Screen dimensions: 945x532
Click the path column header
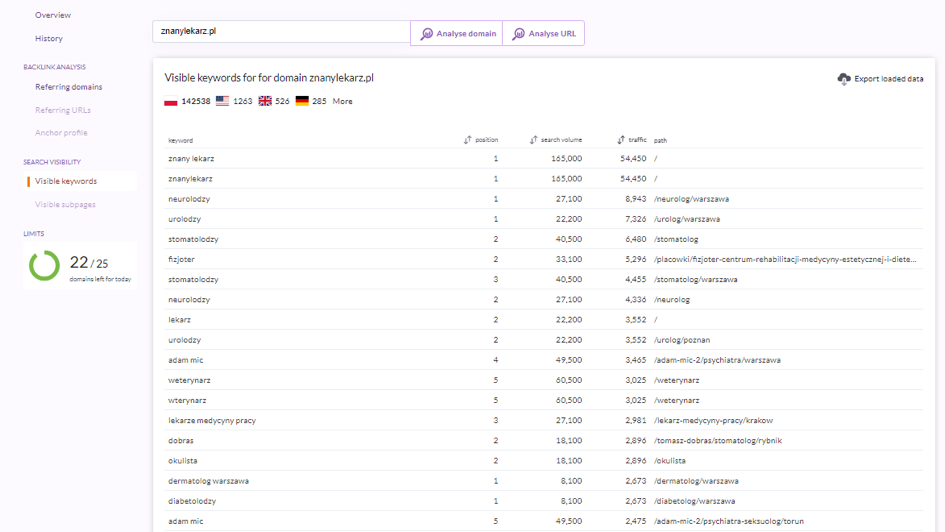tap(661, 140)
